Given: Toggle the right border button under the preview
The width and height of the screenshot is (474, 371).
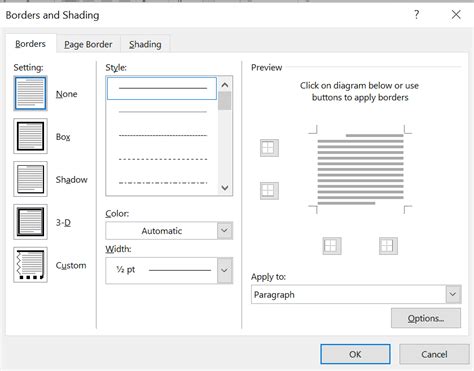Looking at the screenshot, I should click(388, 246).
